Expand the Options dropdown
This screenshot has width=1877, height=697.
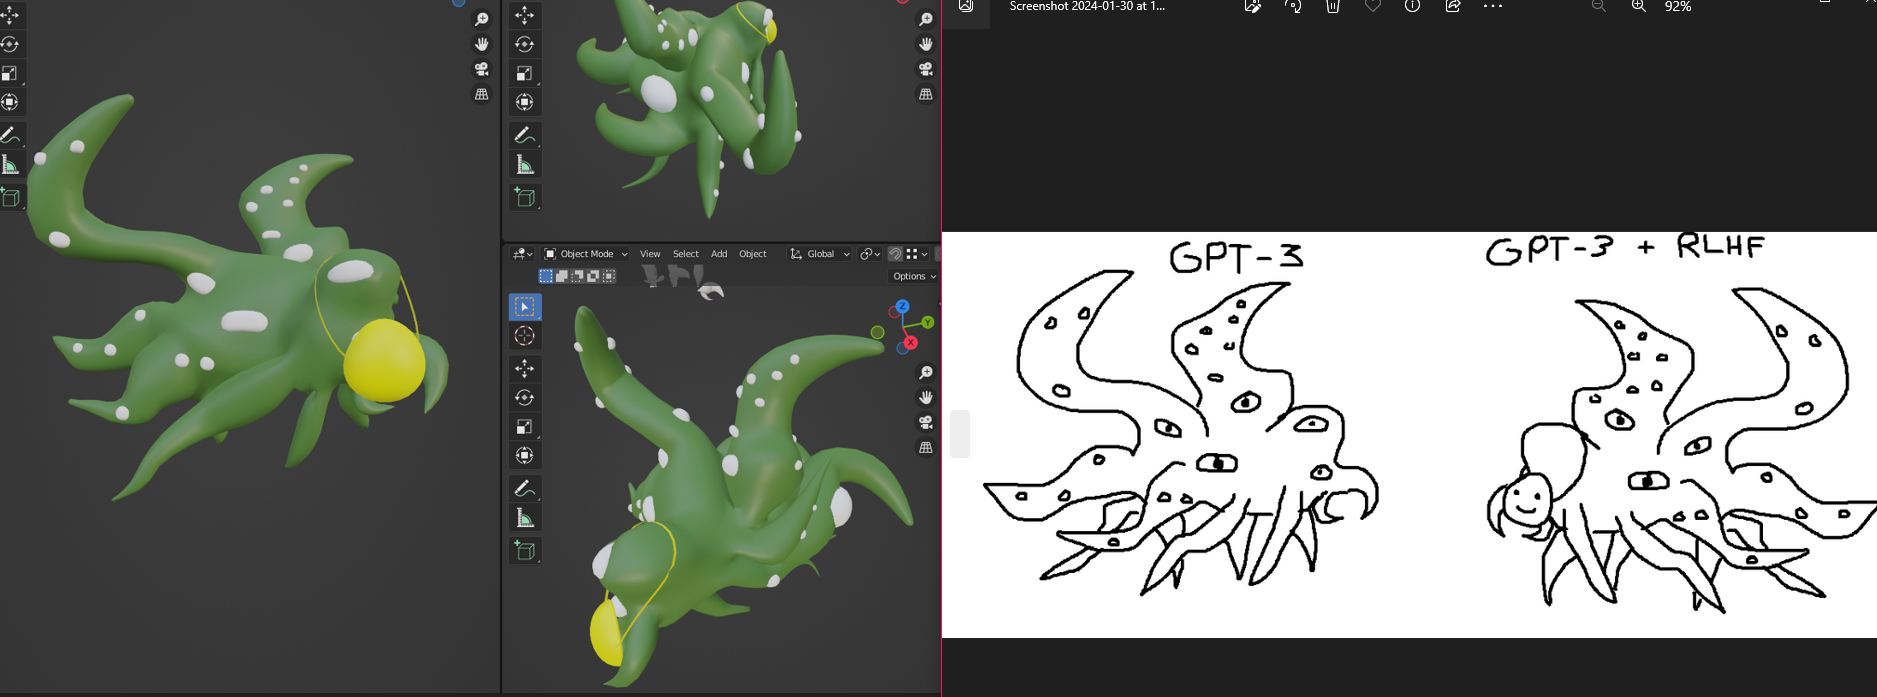pos(914,276)
